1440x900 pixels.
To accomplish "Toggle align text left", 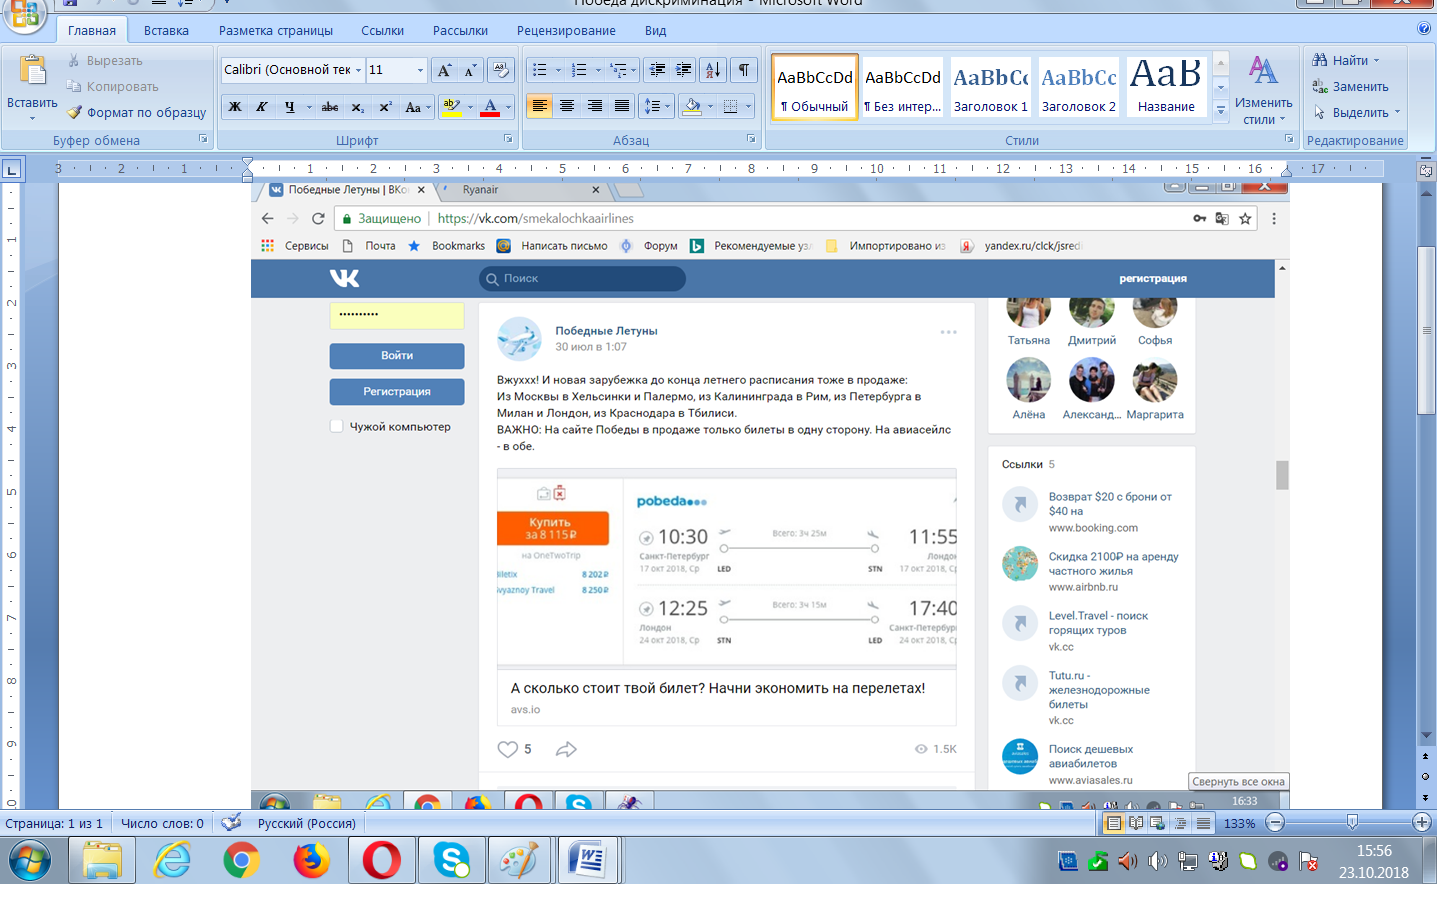I will coord(539,106).
